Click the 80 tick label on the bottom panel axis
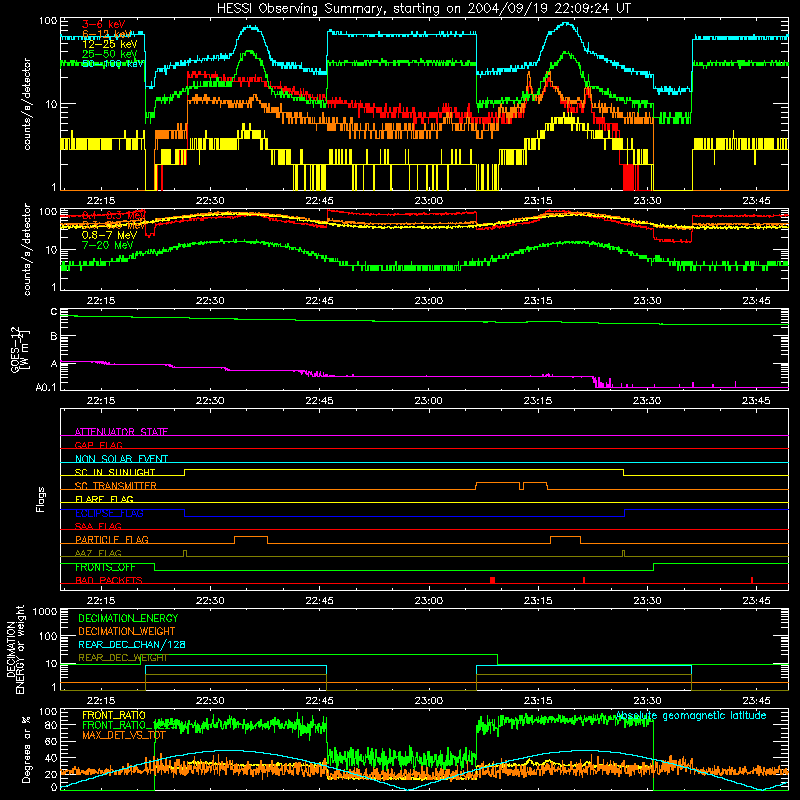 coord(52,725)
